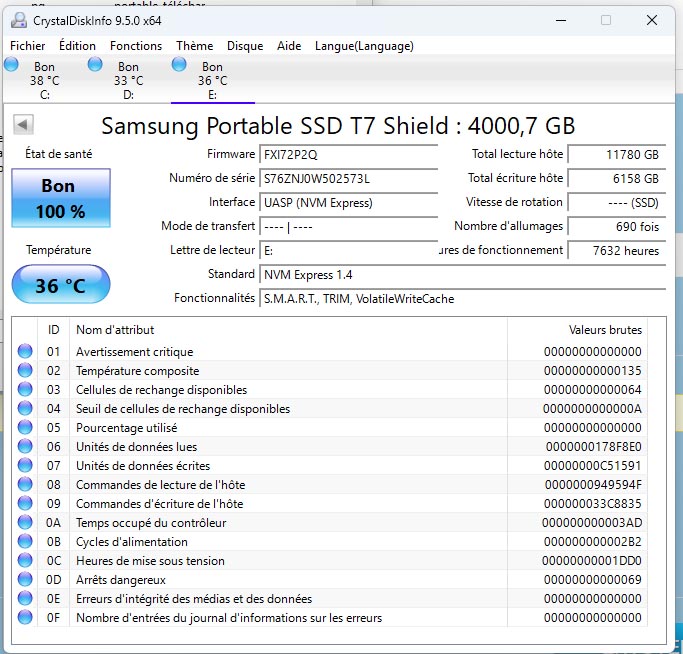Click status dot for Pourcentage utilisé row
683x654 pixels.
pos(25,427)
